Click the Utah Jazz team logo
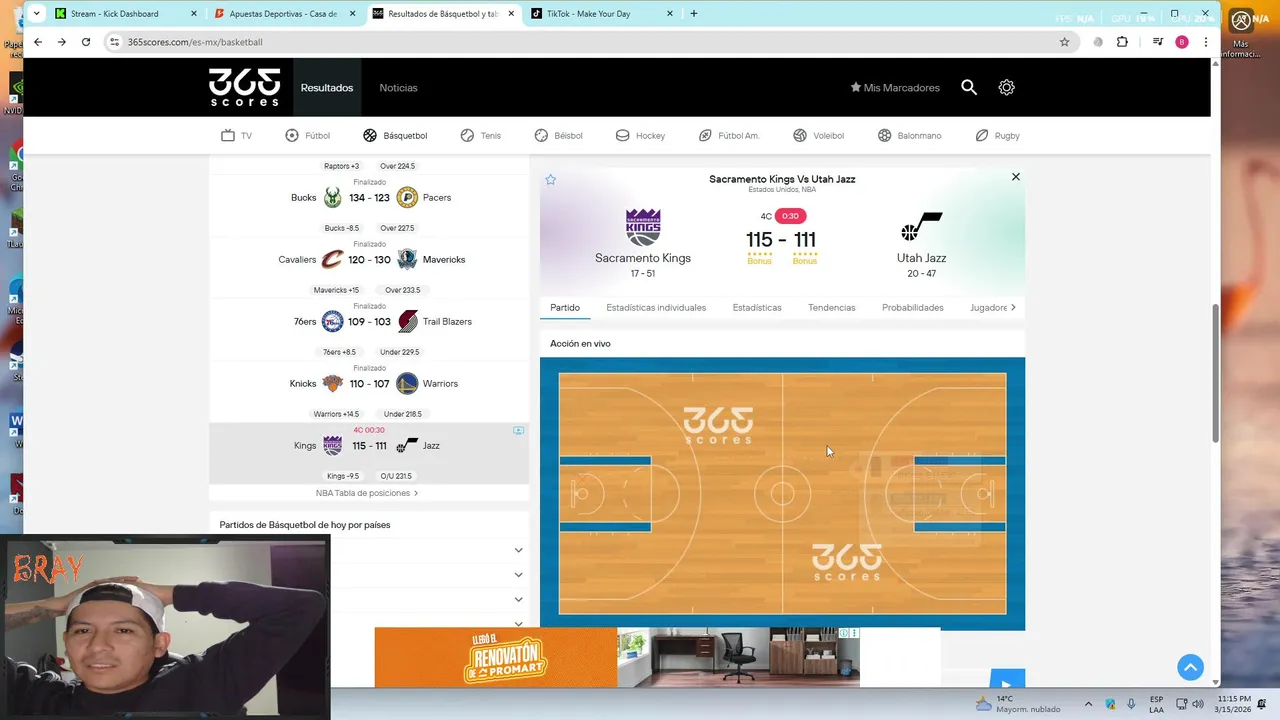 coord(921,227)
